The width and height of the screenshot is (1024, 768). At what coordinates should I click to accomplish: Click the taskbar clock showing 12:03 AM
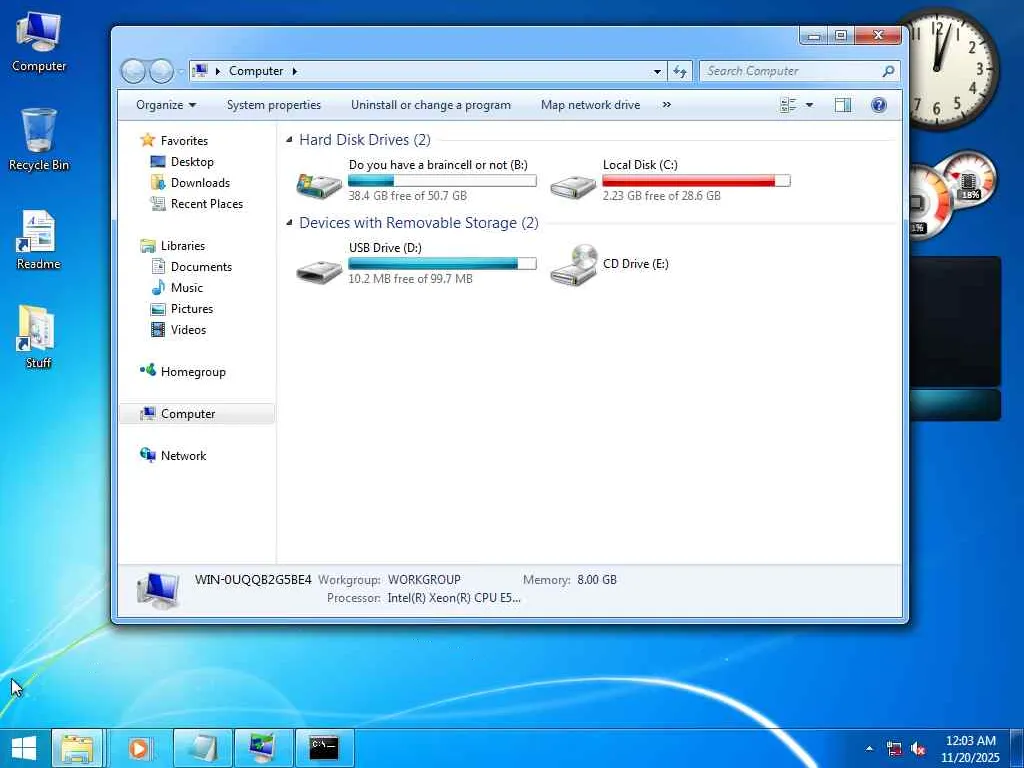(x=970, y=748)
